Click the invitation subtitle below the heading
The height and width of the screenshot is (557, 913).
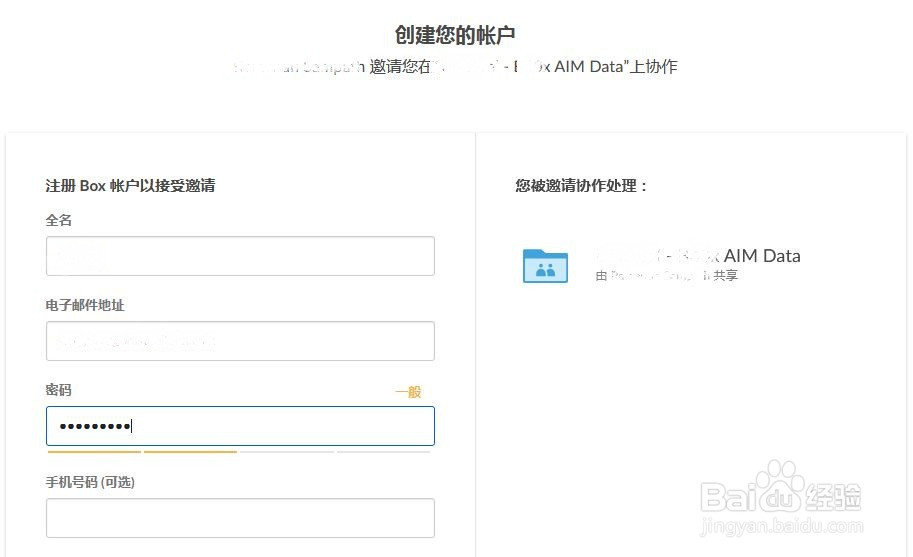coord(455,66)
